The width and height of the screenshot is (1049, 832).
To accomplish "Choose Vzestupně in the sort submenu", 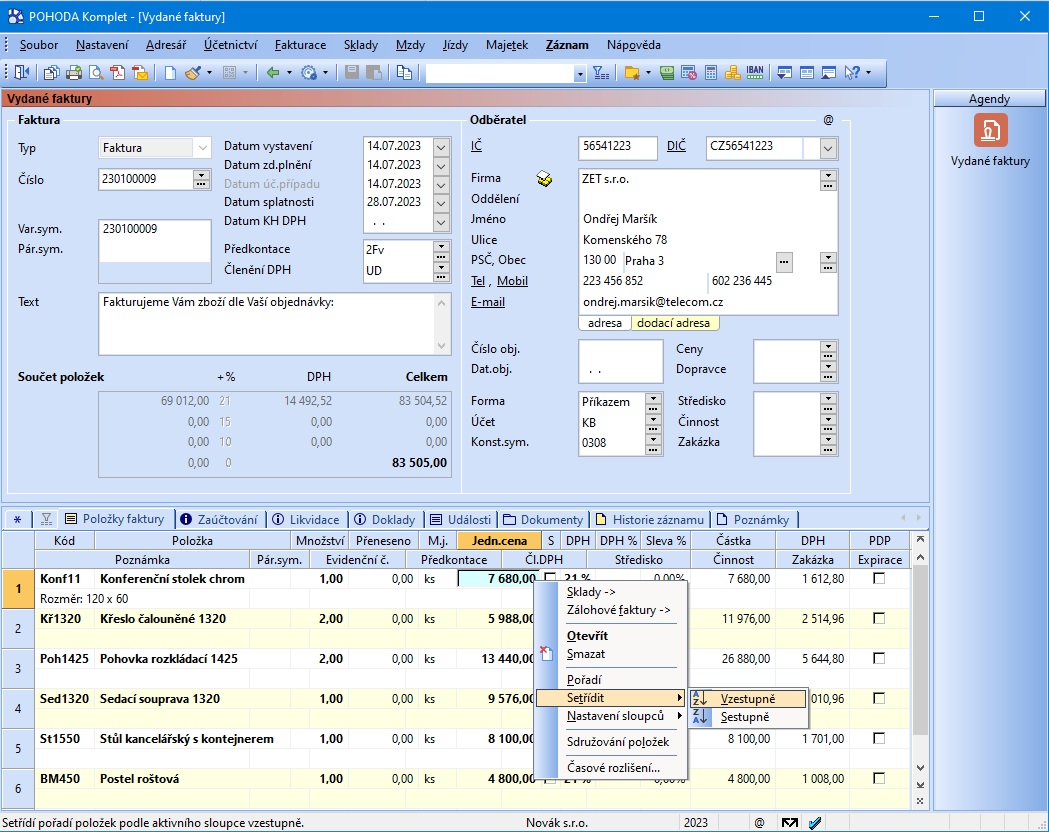I will pos(749,699).
